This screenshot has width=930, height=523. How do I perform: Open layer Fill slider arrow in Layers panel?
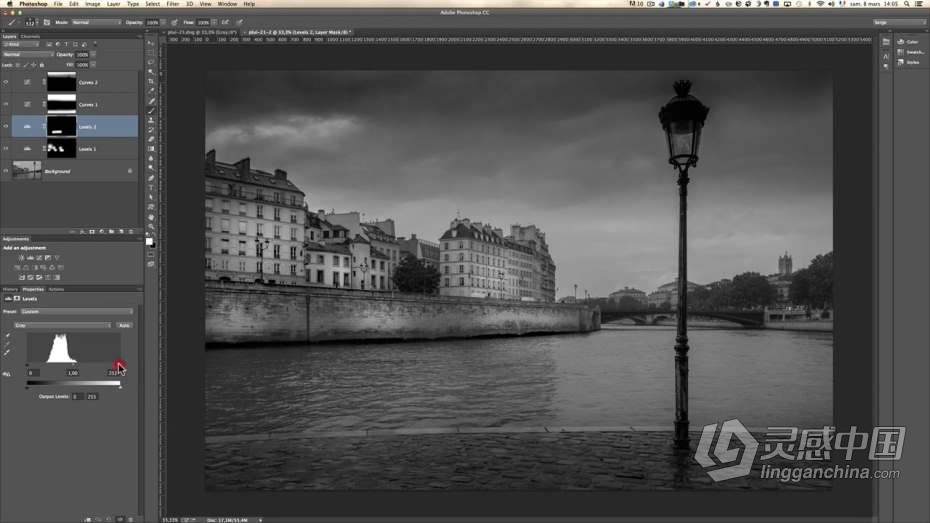tap(93, 65)
